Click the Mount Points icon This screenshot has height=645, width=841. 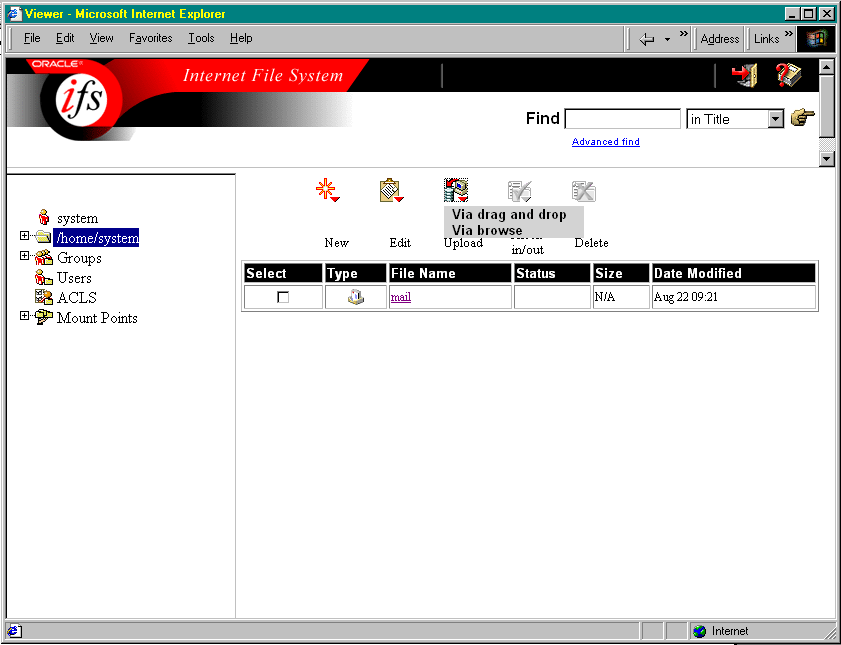(43, 317)
